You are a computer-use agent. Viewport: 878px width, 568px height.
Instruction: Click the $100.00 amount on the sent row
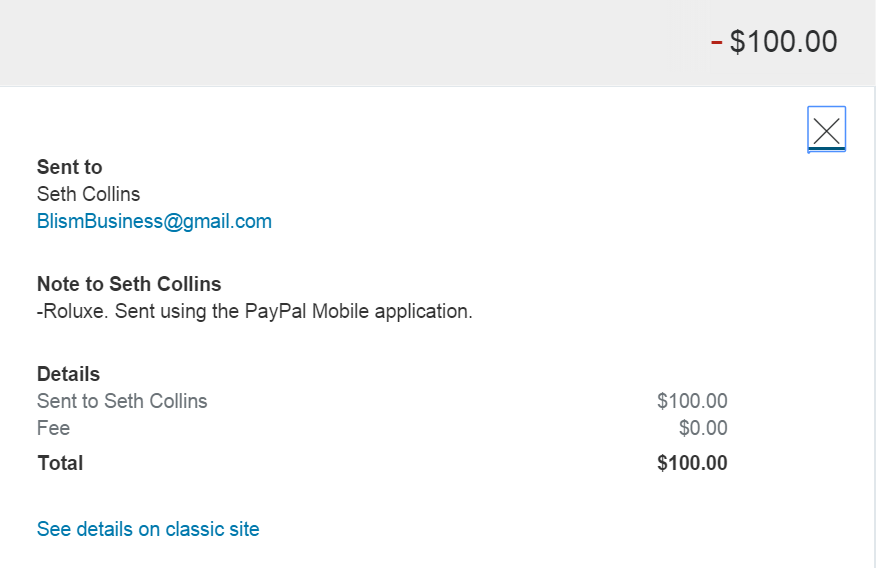[692, 401]
